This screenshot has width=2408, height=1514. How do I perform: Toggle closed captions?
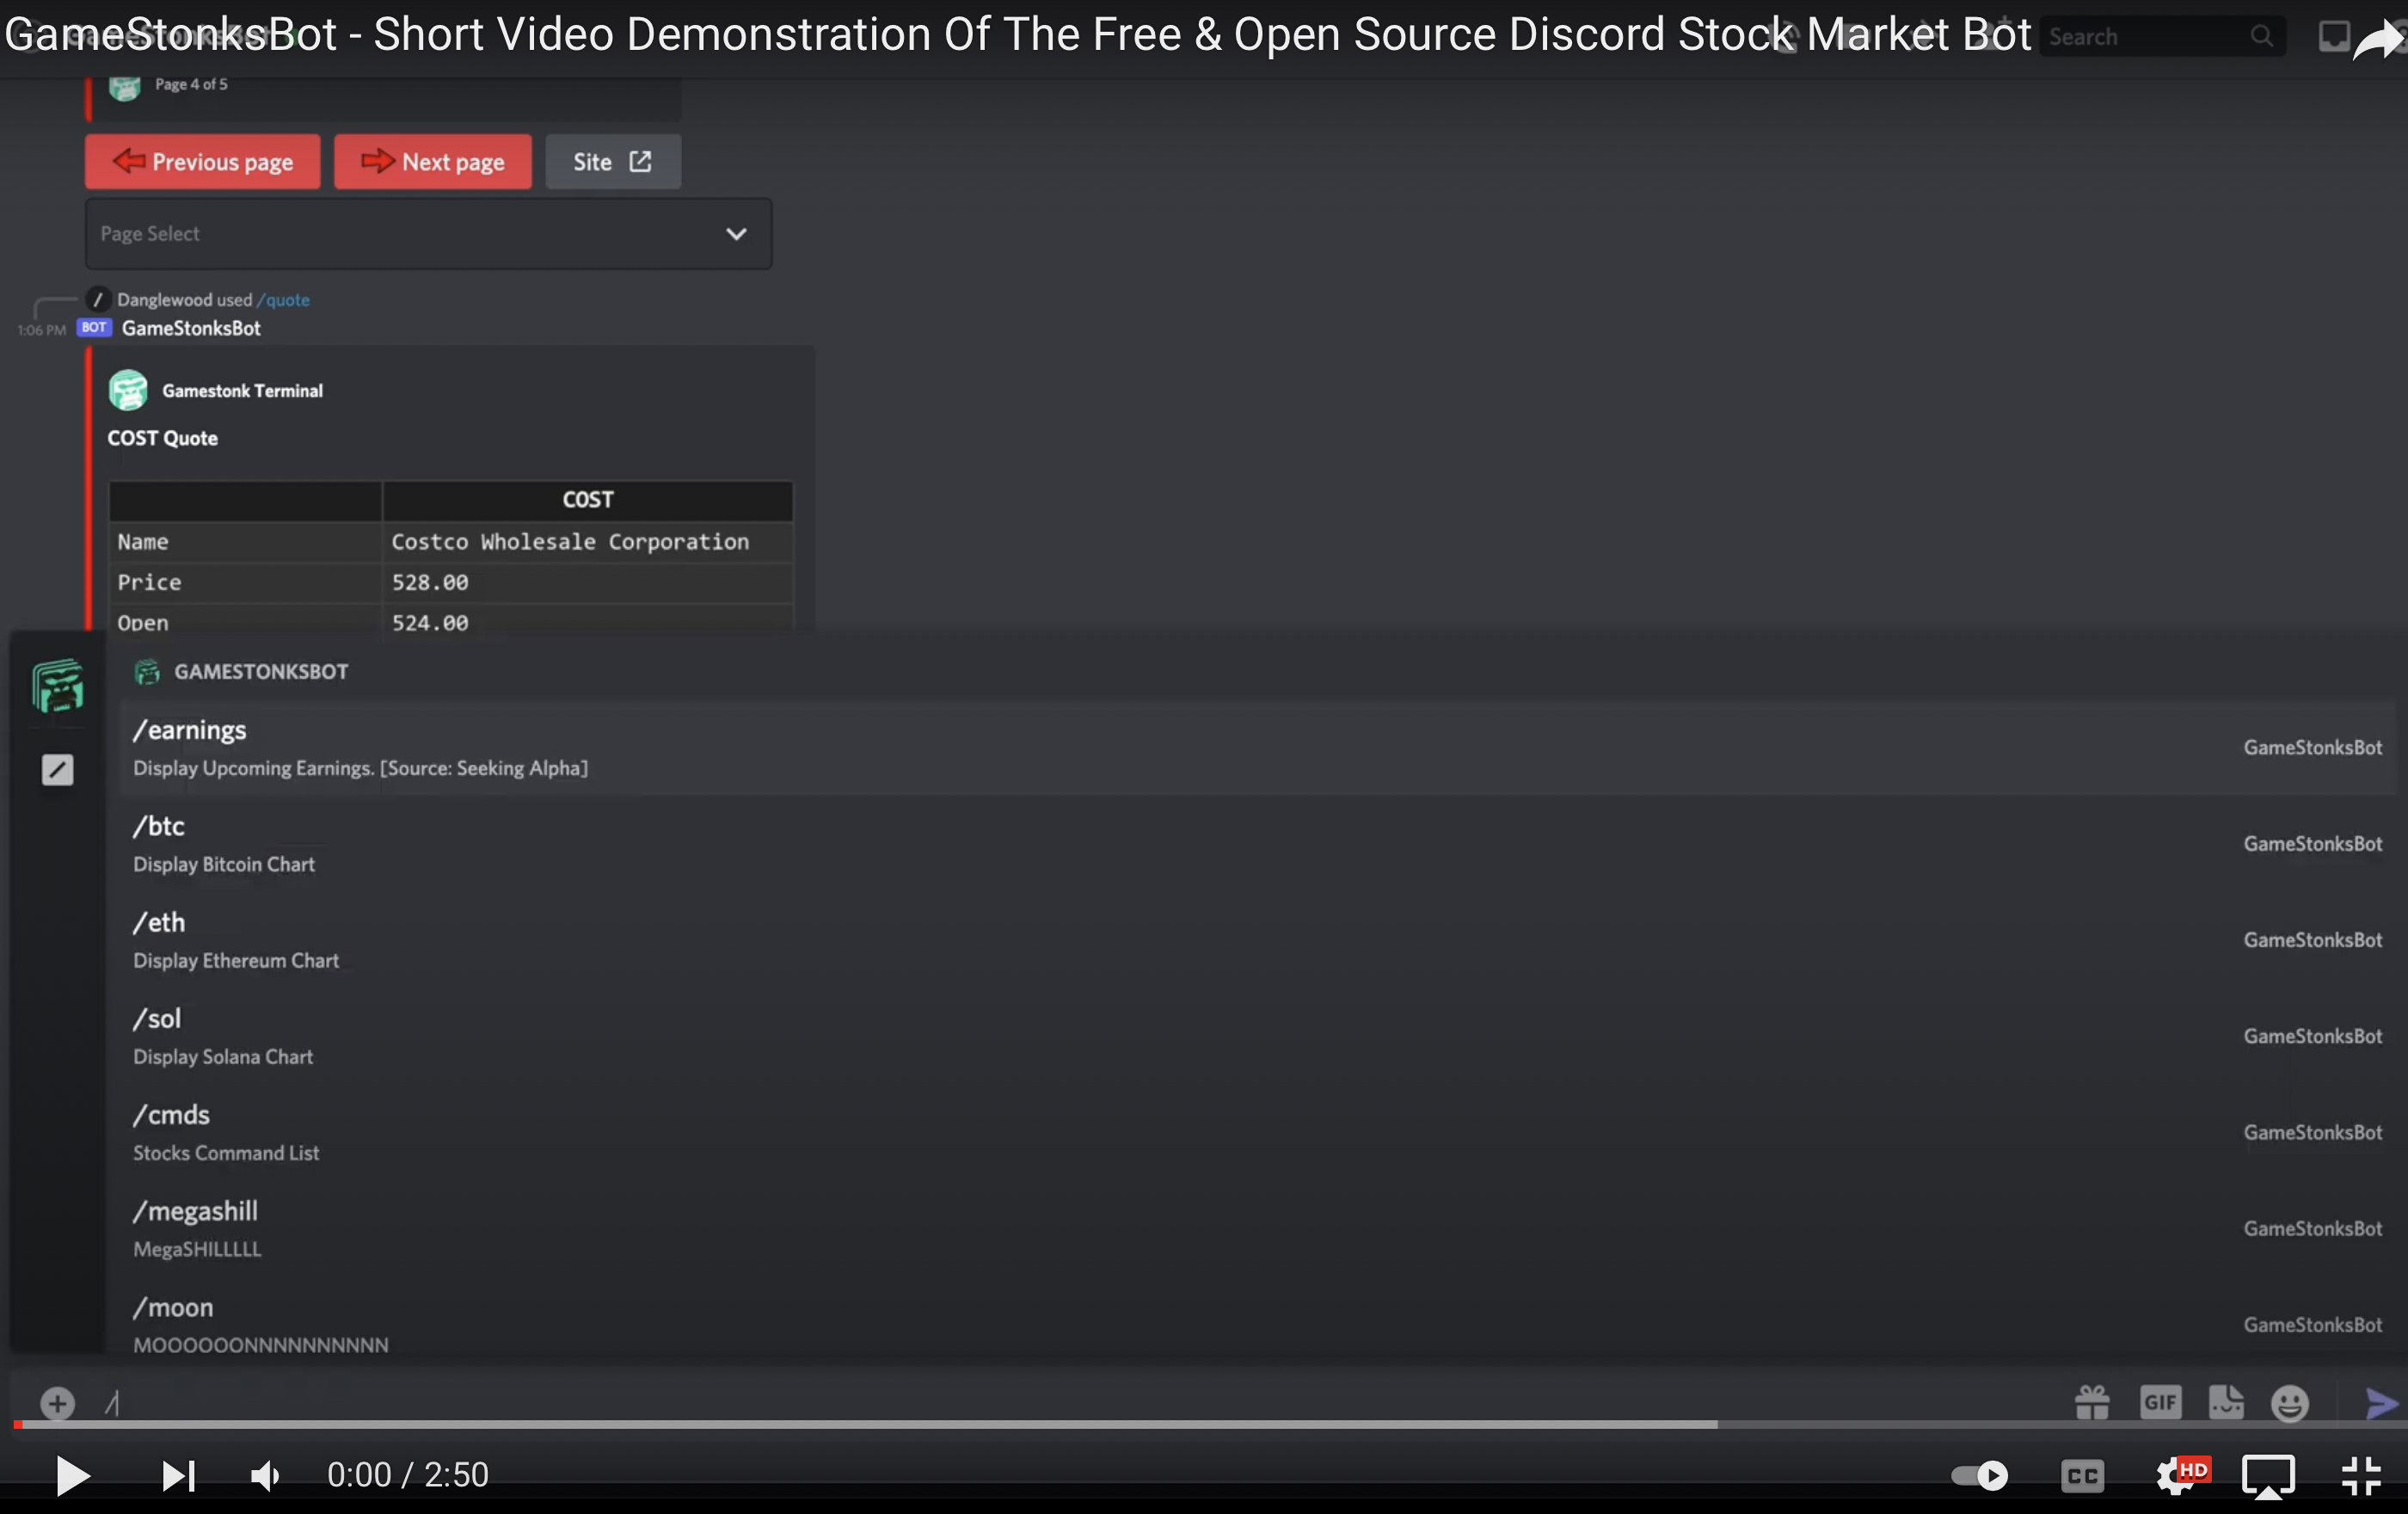[2083, 1476]
